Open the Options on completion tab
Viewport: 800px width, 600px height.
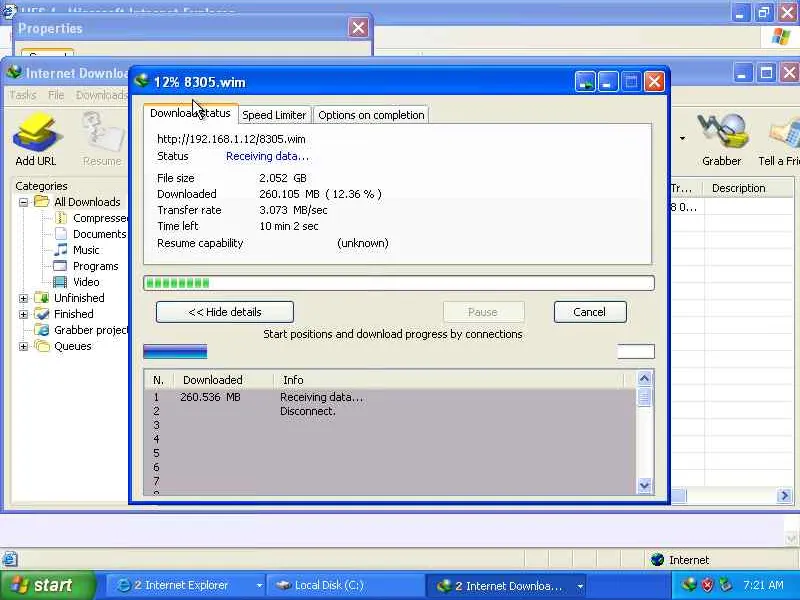371,115
